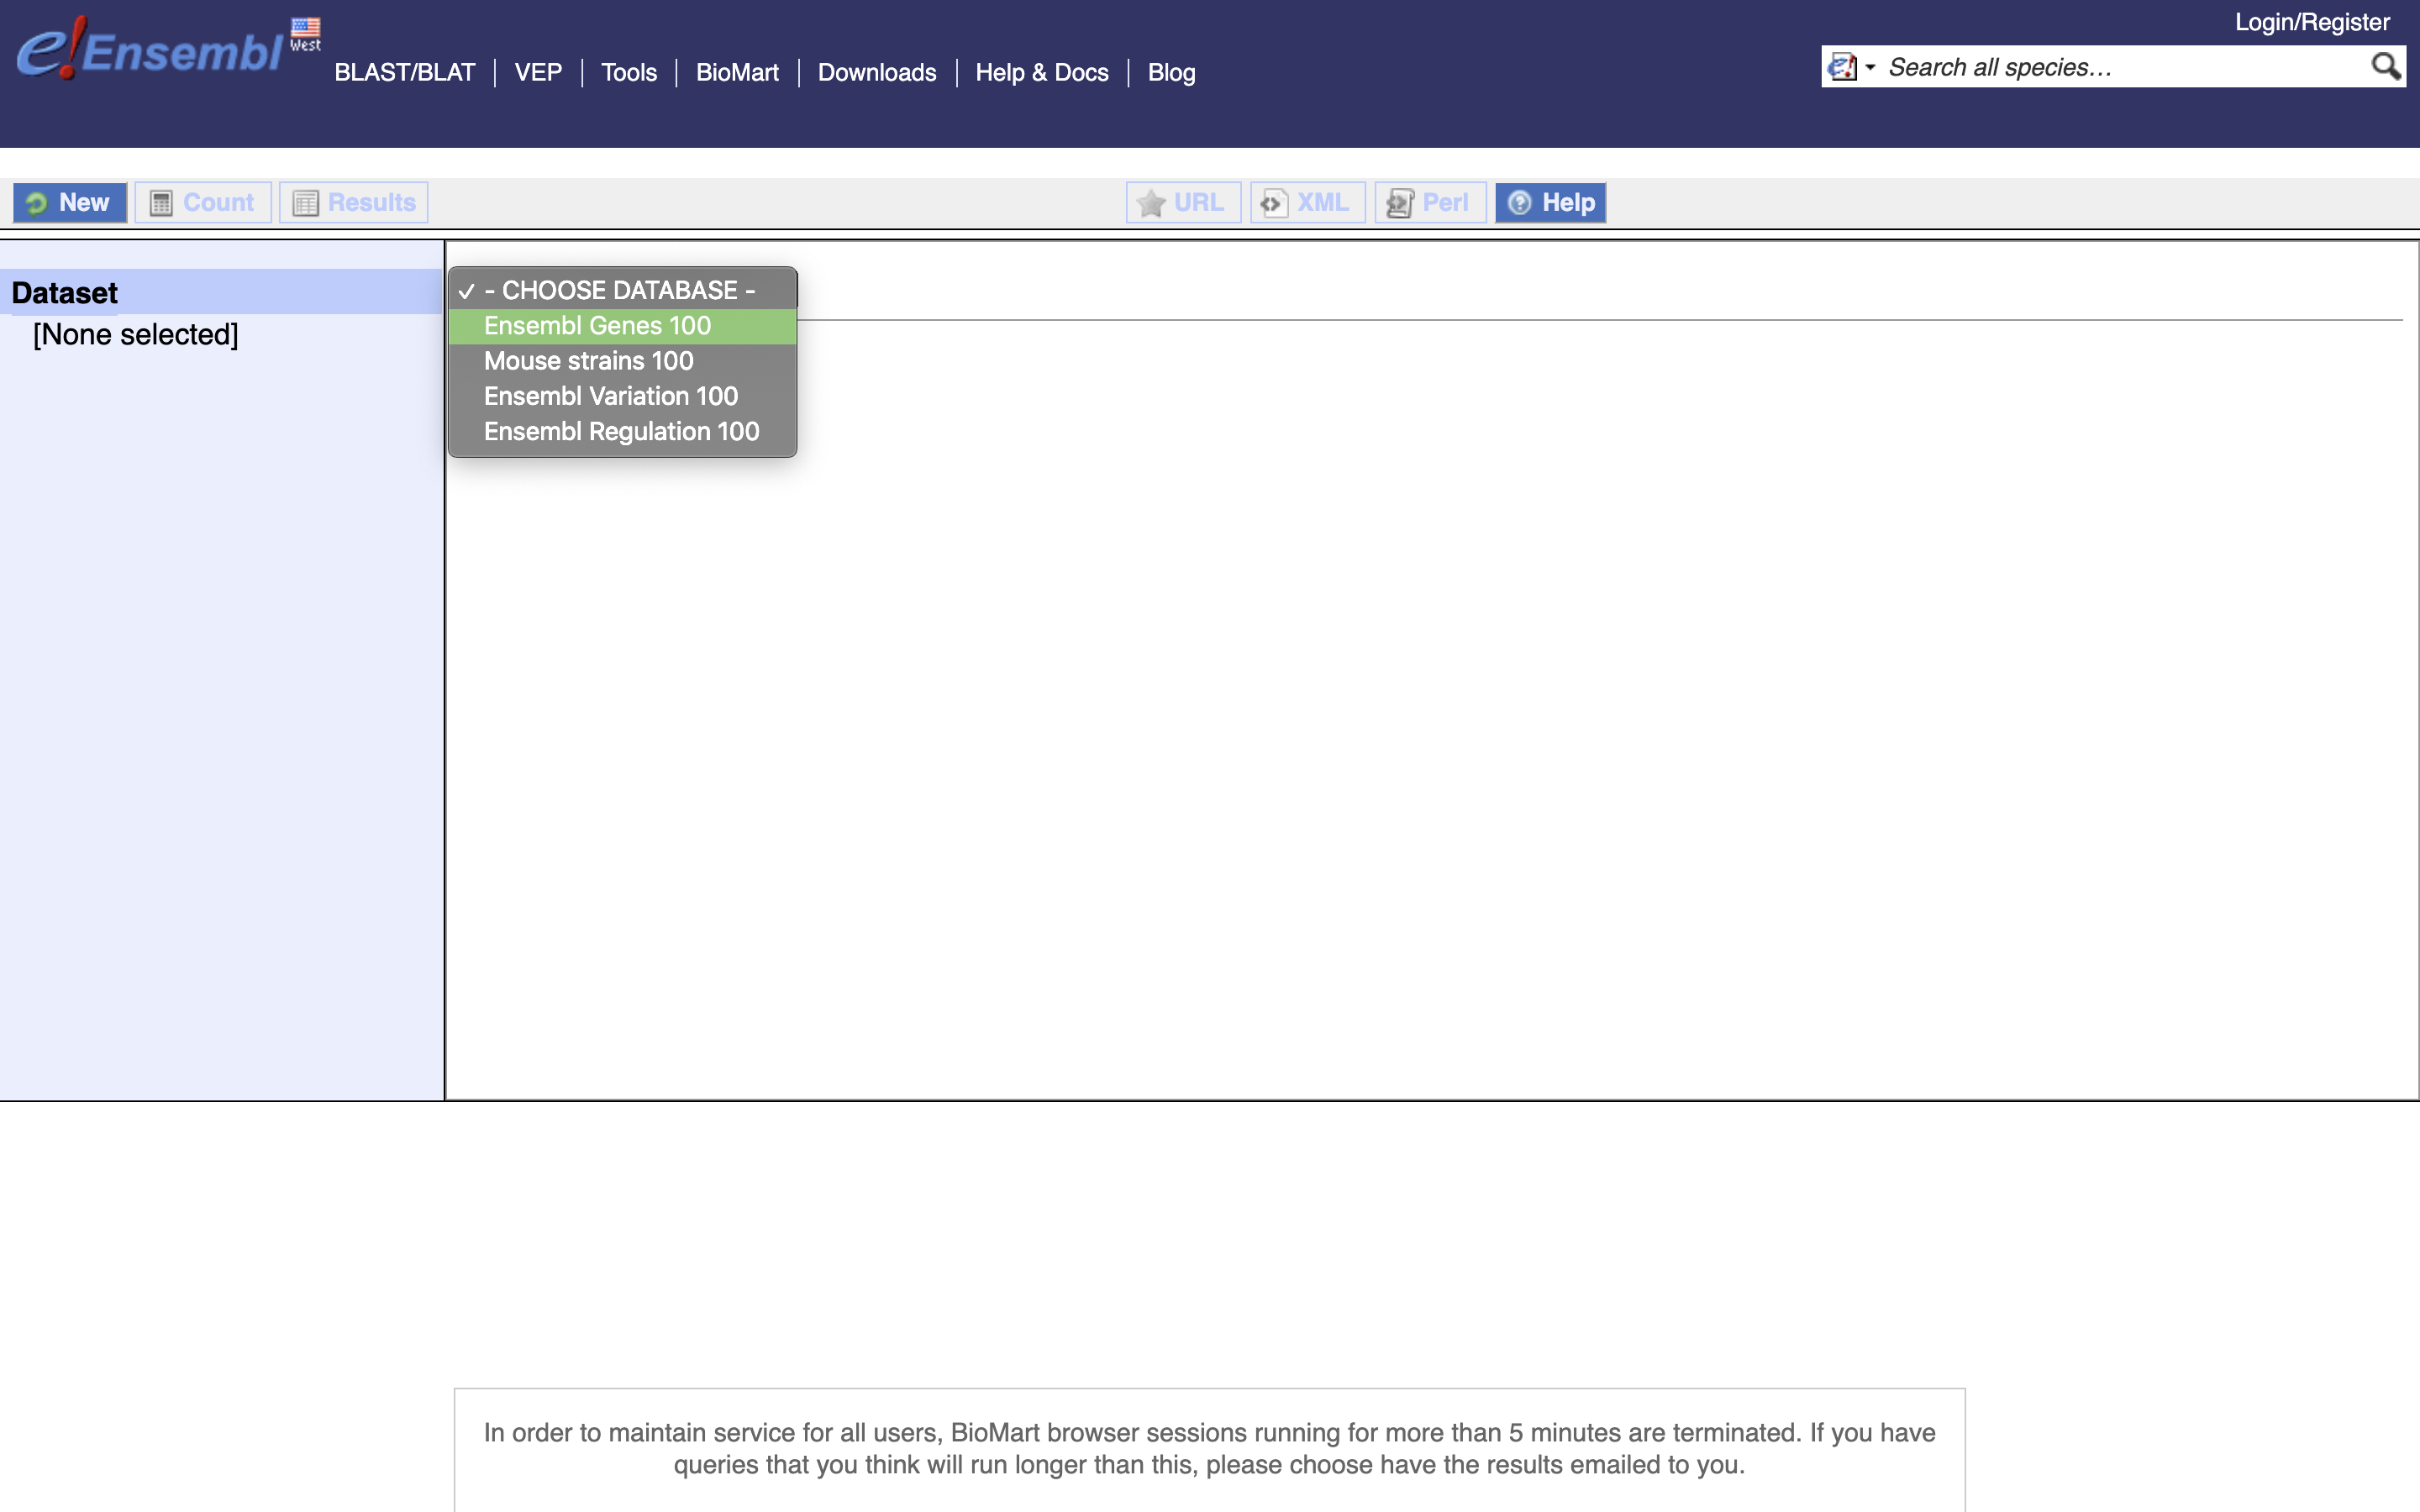Select the - CHOOSE DATABASE - option
The height and width of the screenshot is (1512, 2420).
click(622, 290)
